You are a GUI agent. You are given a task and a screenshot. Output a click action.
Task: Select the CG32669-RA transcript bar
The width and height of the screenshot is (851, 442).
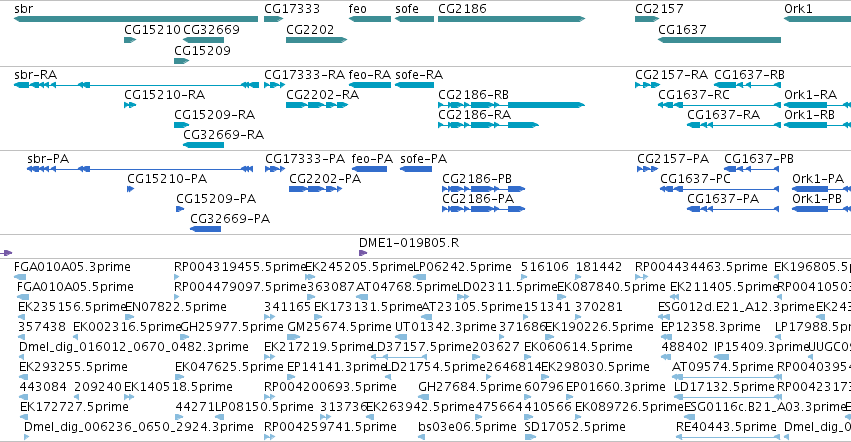click(204, 145)
